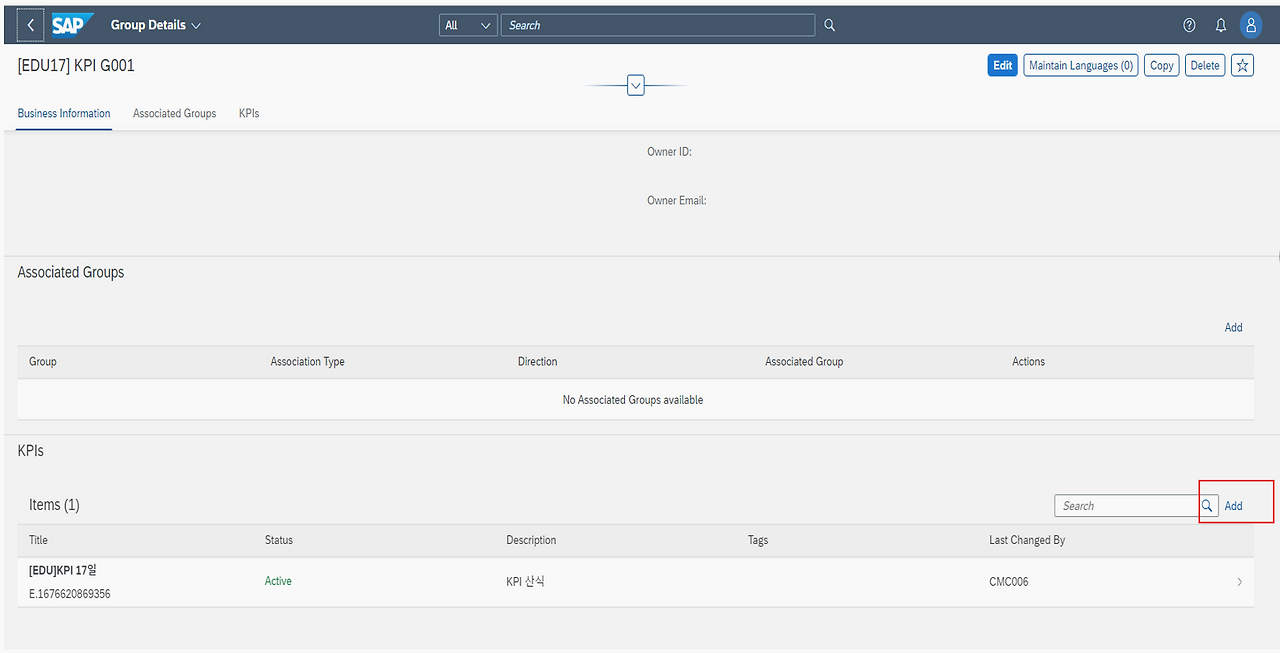Open the All search scope dropdown
This screenshot has width=1280, height=653.
[x=467, y=24]
